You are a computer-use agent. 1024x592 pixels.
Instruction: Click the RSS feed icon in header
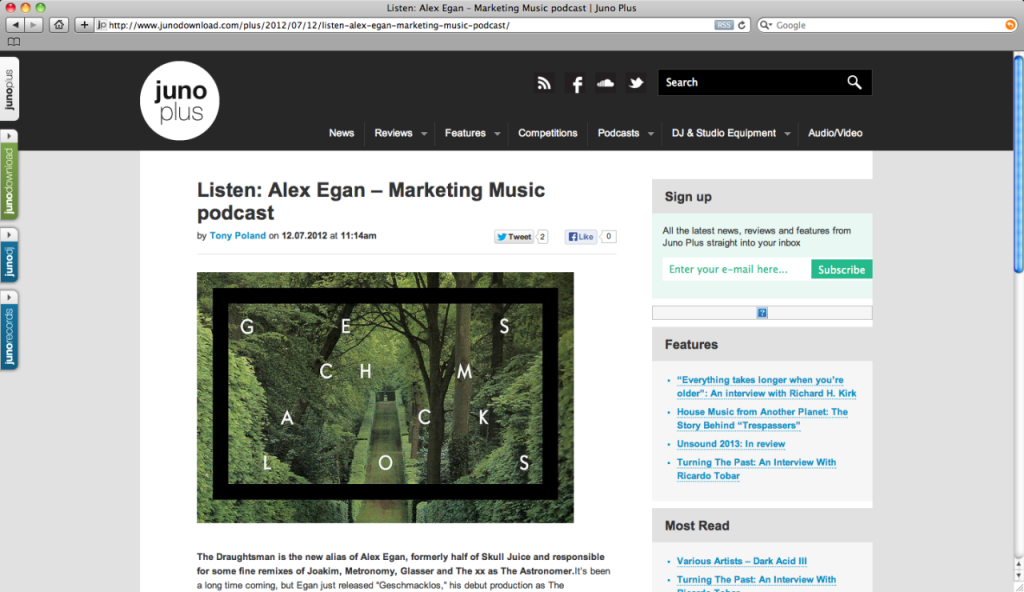544,84
